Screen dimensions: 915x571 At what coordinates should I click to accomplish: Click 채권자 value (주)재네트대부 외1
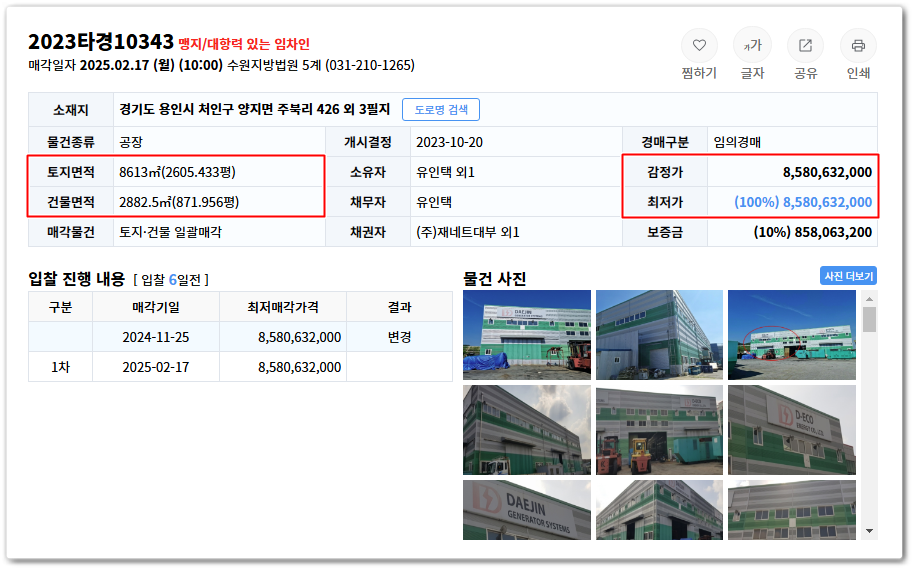467,232
